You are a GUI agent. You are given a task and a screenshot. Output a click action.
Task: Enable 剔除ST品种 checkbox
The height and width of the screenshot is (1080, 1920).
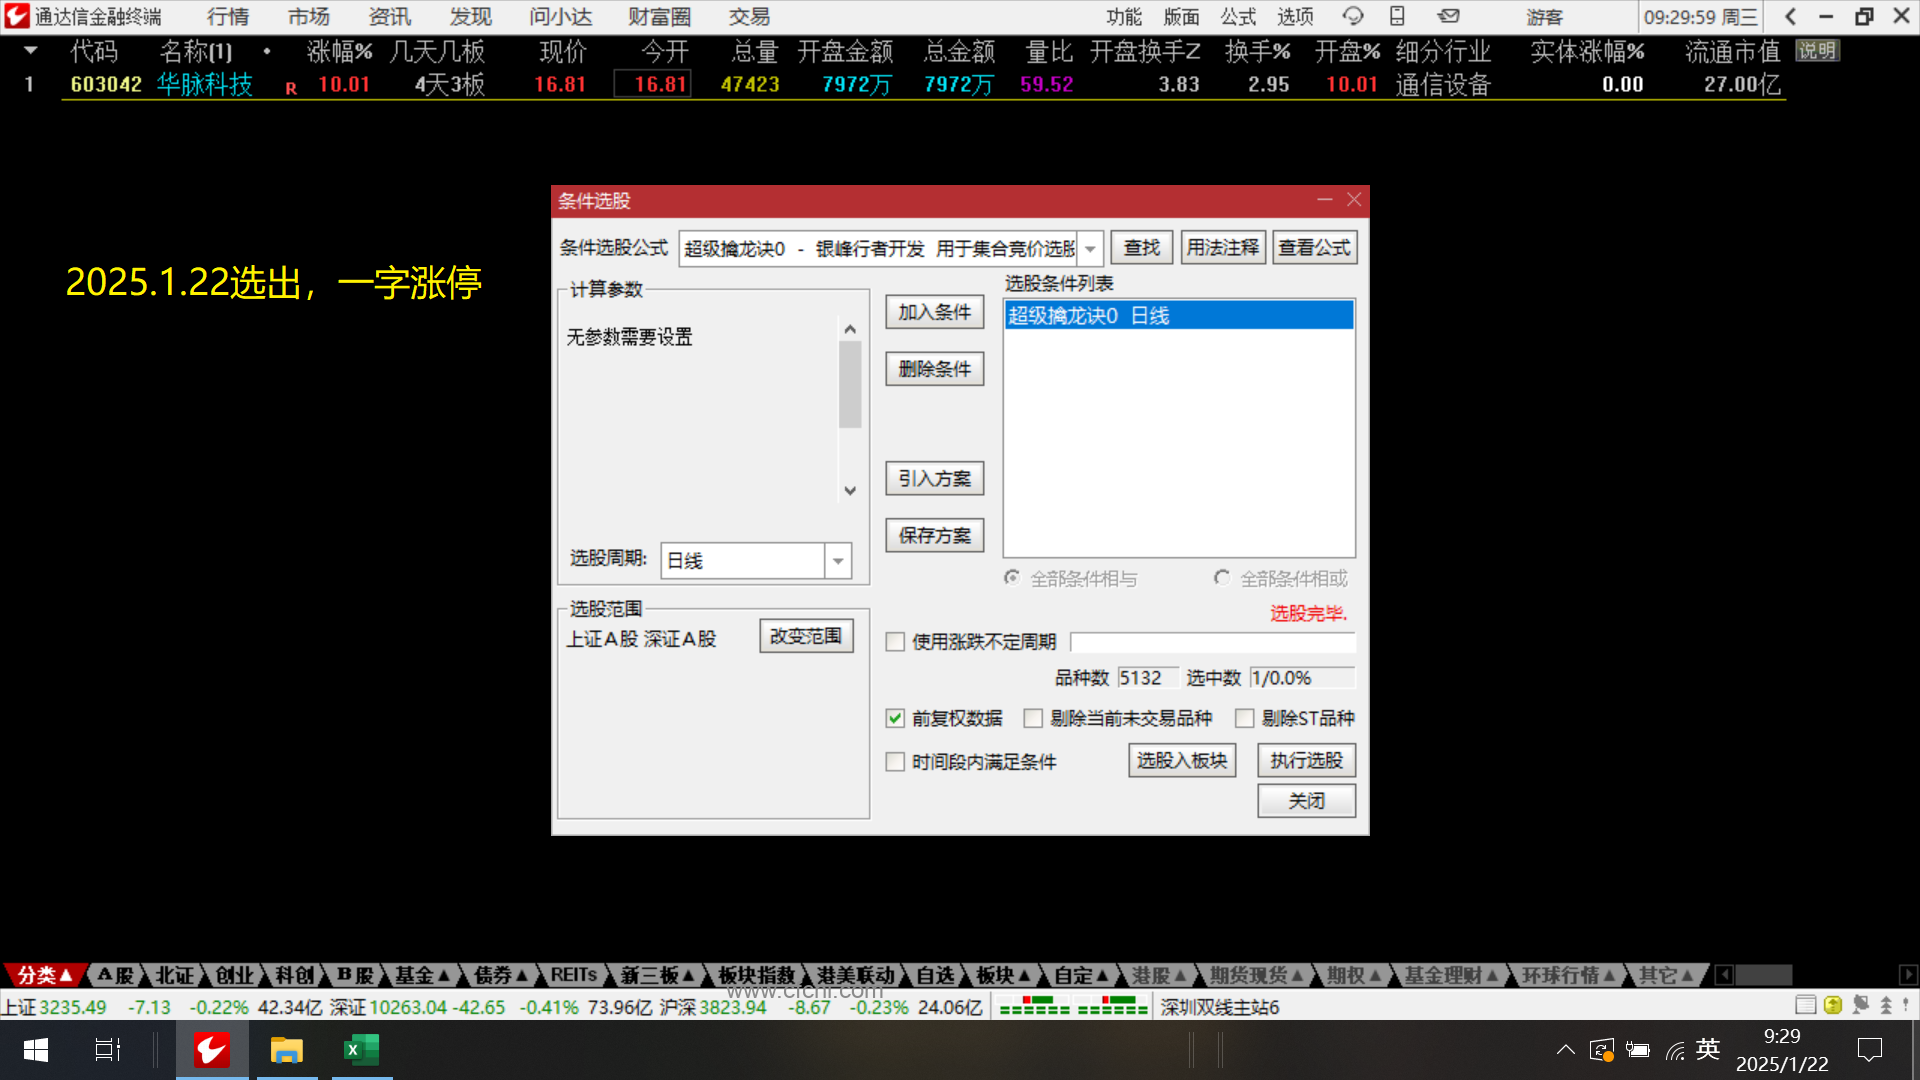[x=1245, y=718]
